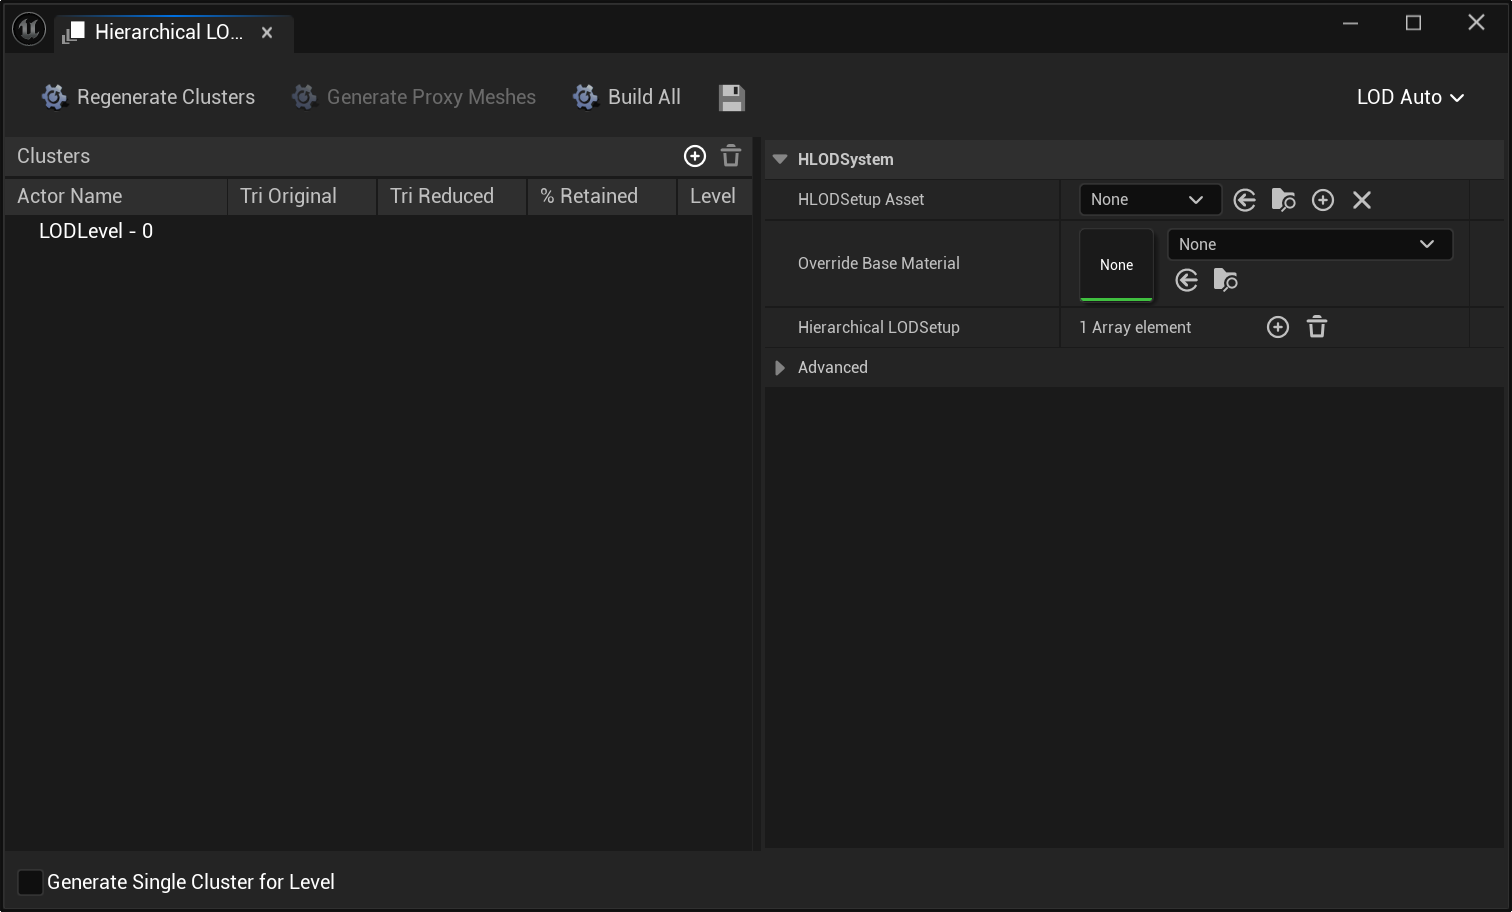Sort by Level column header
The width and height of the screenshot is (1512, 912).
tap(715, 196)
